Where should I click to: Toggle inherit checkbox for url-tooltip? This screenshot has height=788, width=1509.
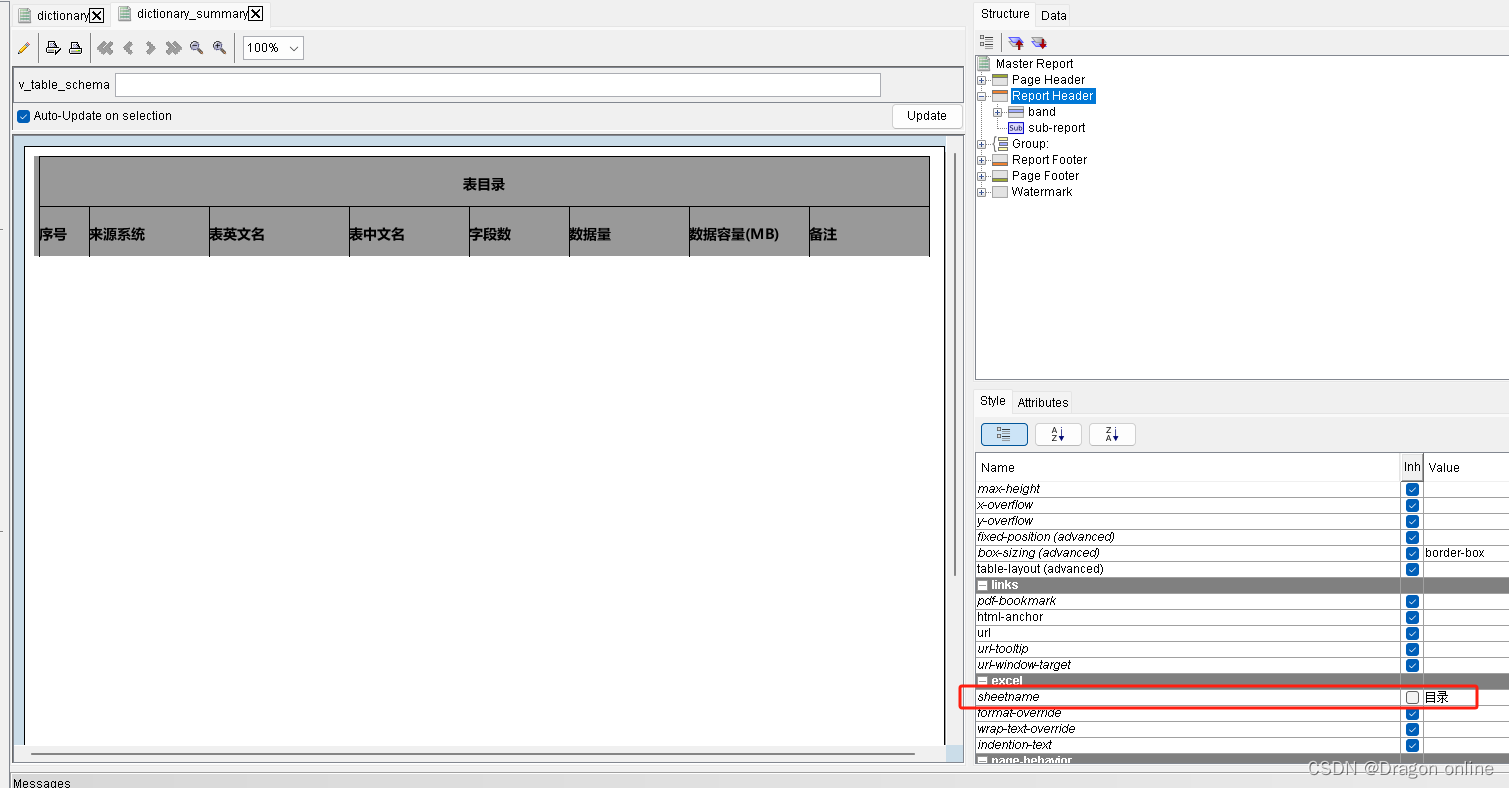(x=1412, y=649)
